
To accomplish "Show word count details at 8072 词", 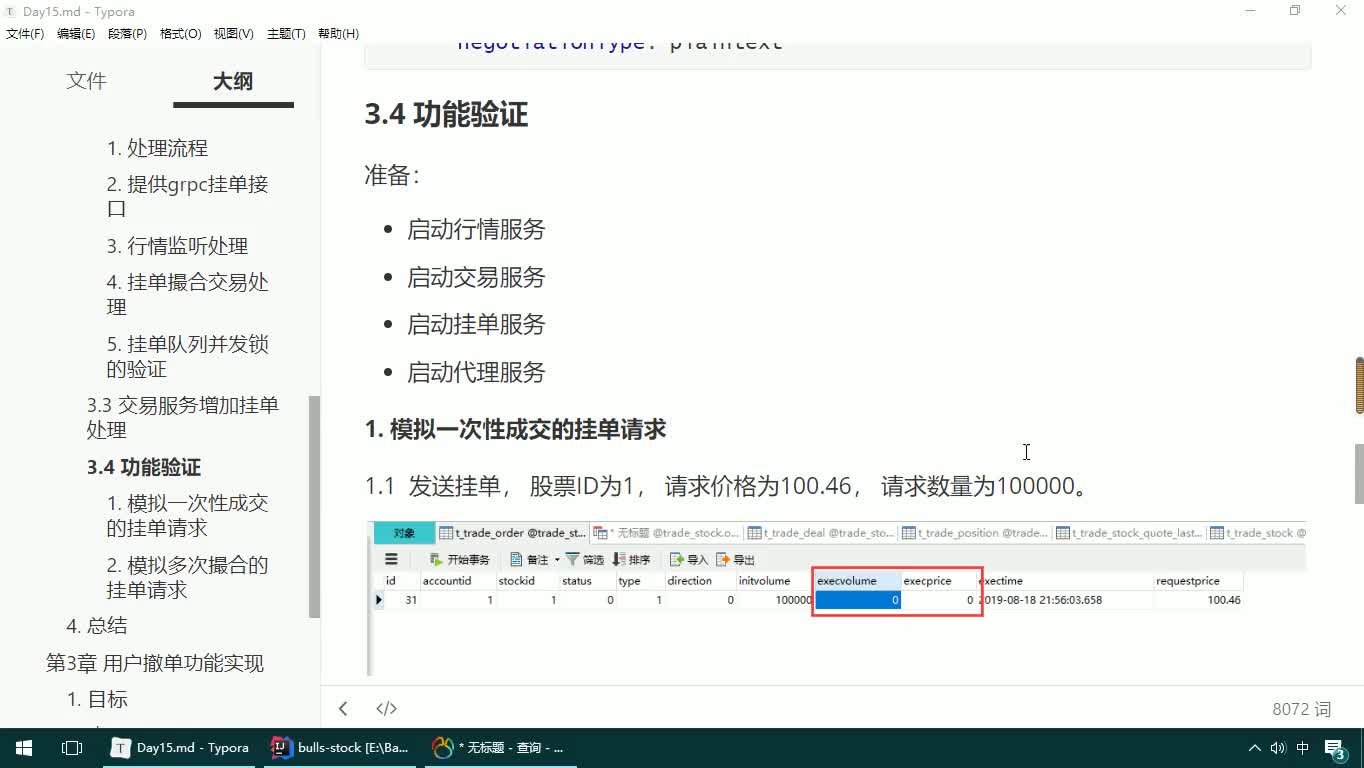I will 1302,709.
